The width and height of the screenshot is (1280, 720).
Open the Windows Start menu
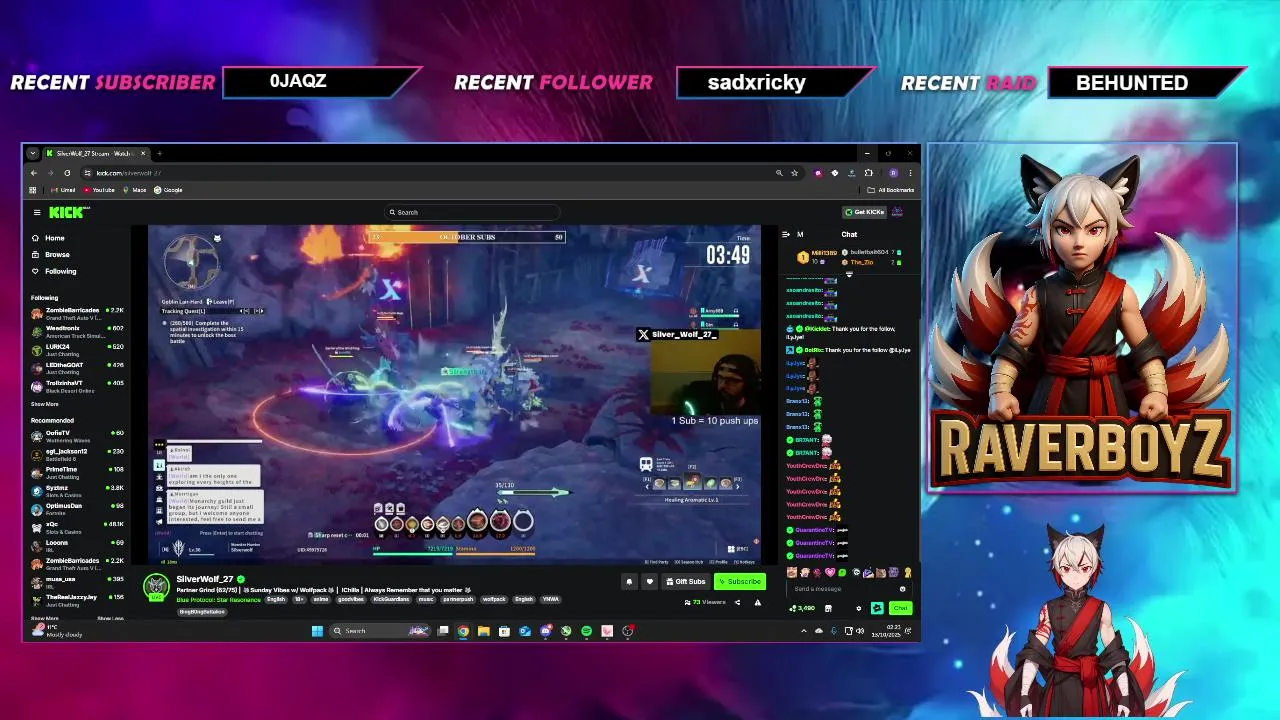coord(317,631)
